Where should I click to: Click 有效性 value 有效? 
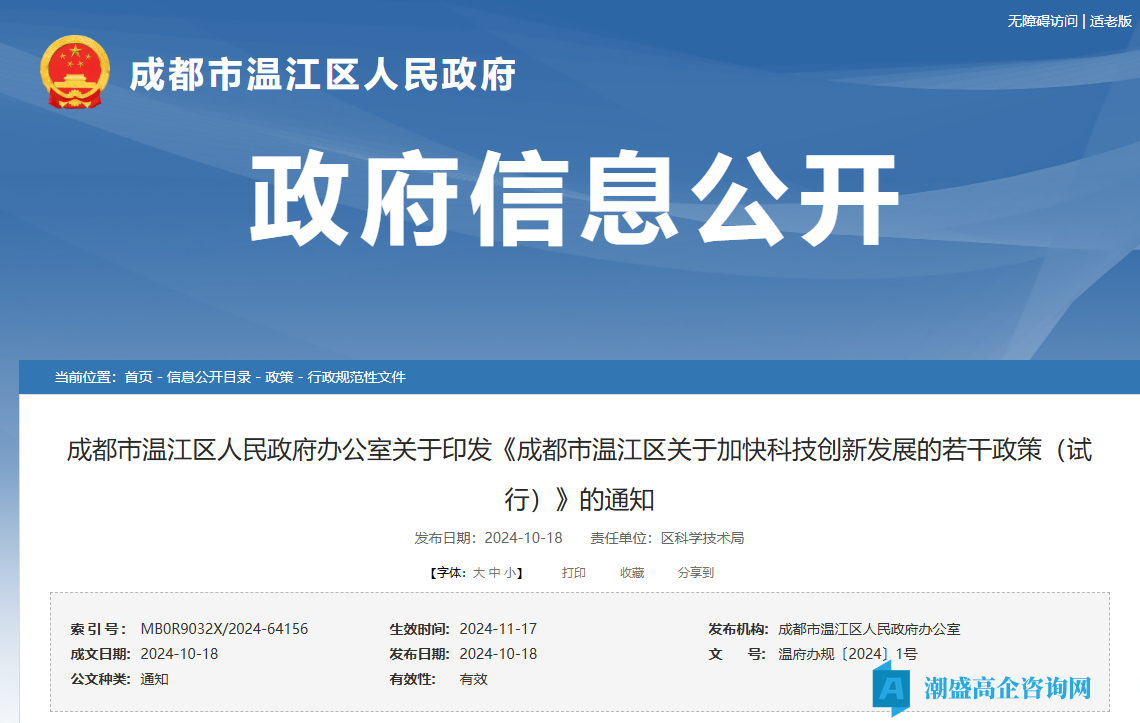click(474, 679)
